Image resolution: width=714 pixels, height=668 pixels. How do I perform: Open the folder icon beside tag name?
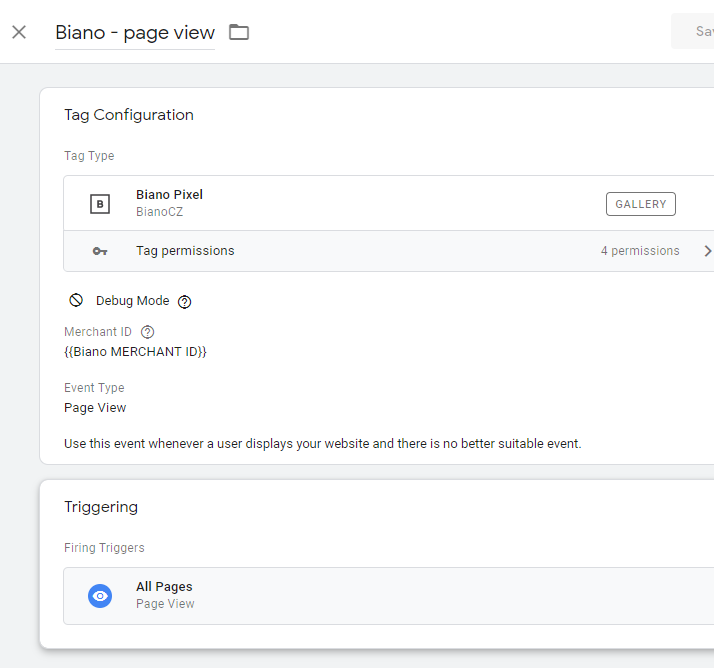pyautogui.click(x=239, y=32)
